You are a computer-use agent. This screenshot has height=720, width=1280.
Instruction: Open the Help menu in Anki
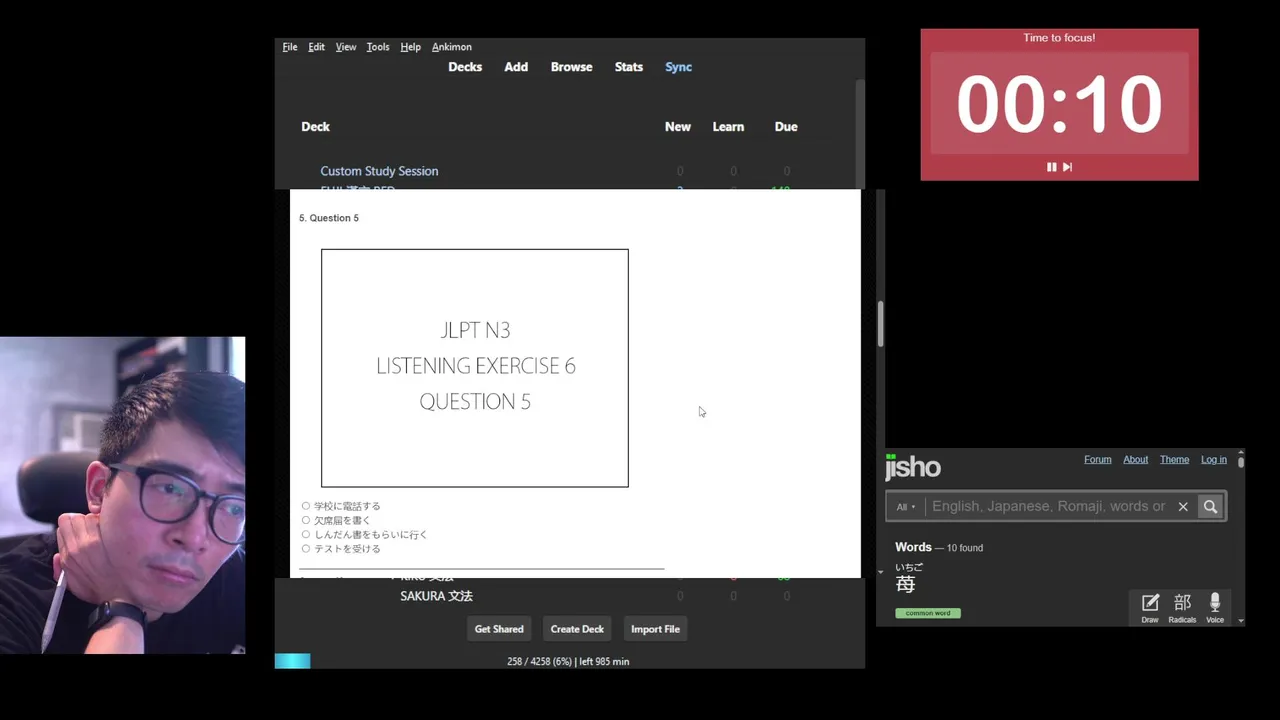pyautogui.click(x=410, y=47)
